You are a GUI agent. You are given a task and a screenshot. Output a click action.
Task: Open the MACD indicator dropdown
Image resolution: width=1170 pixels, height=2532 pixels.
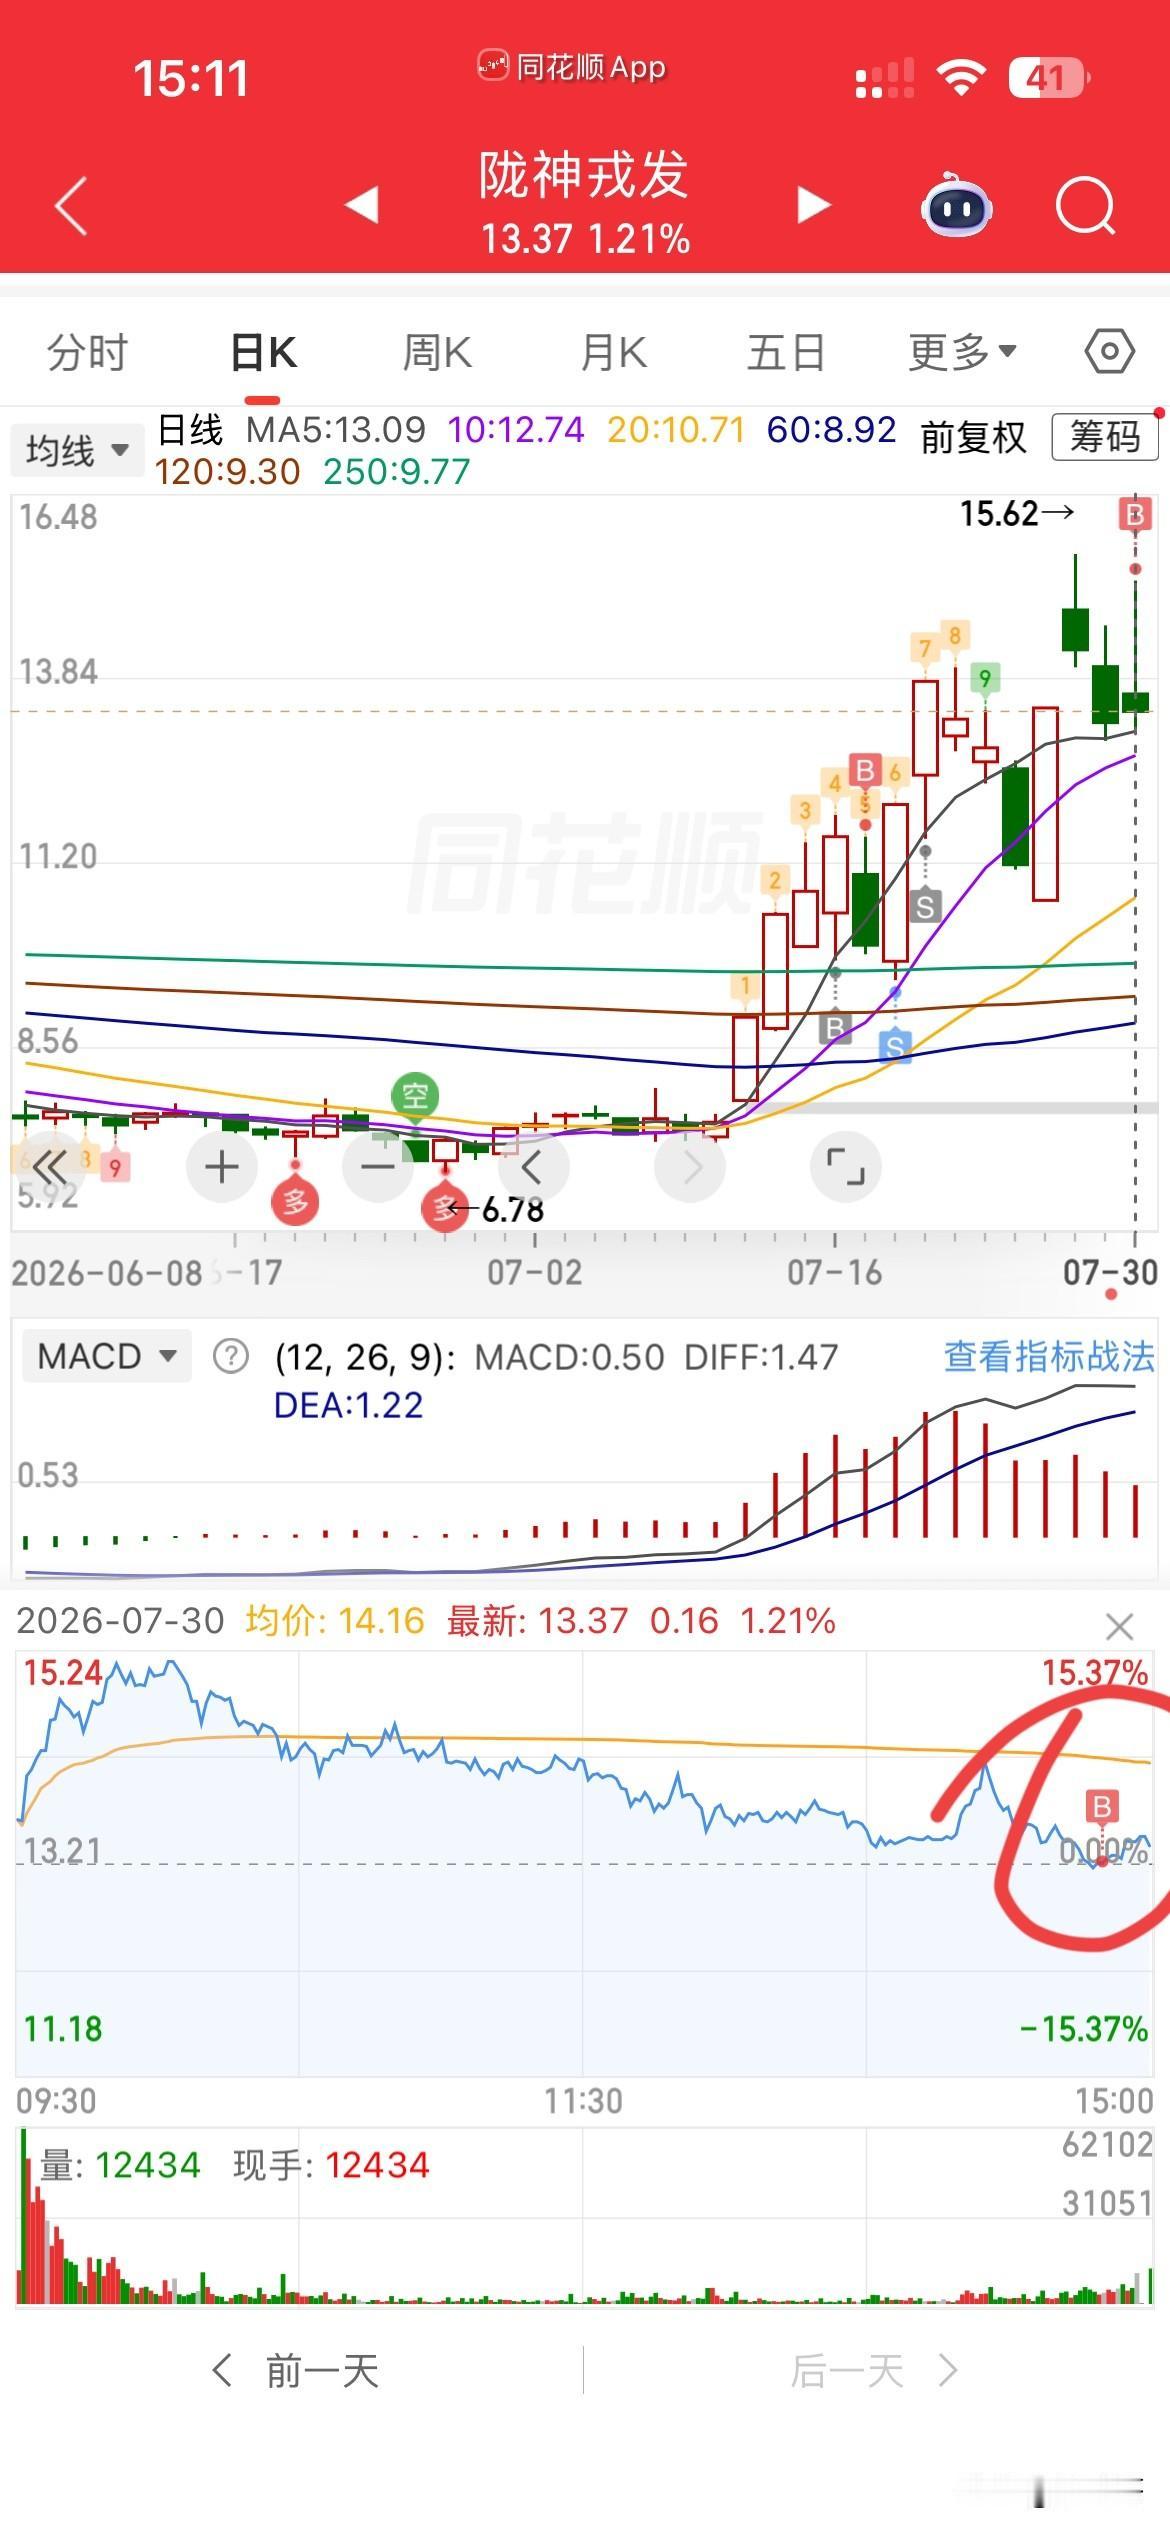[x=106, y=1357]
